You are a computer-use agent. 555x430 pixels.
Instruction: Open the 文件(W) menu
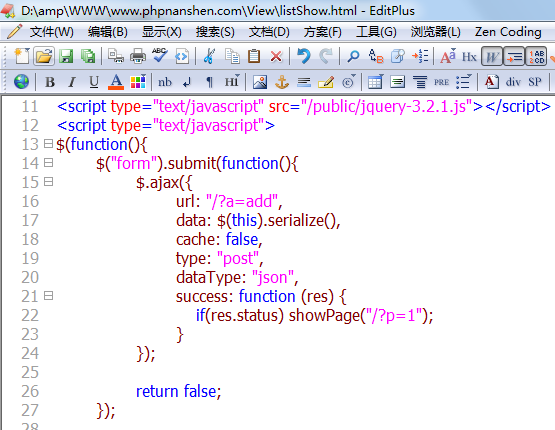point(51,32)
